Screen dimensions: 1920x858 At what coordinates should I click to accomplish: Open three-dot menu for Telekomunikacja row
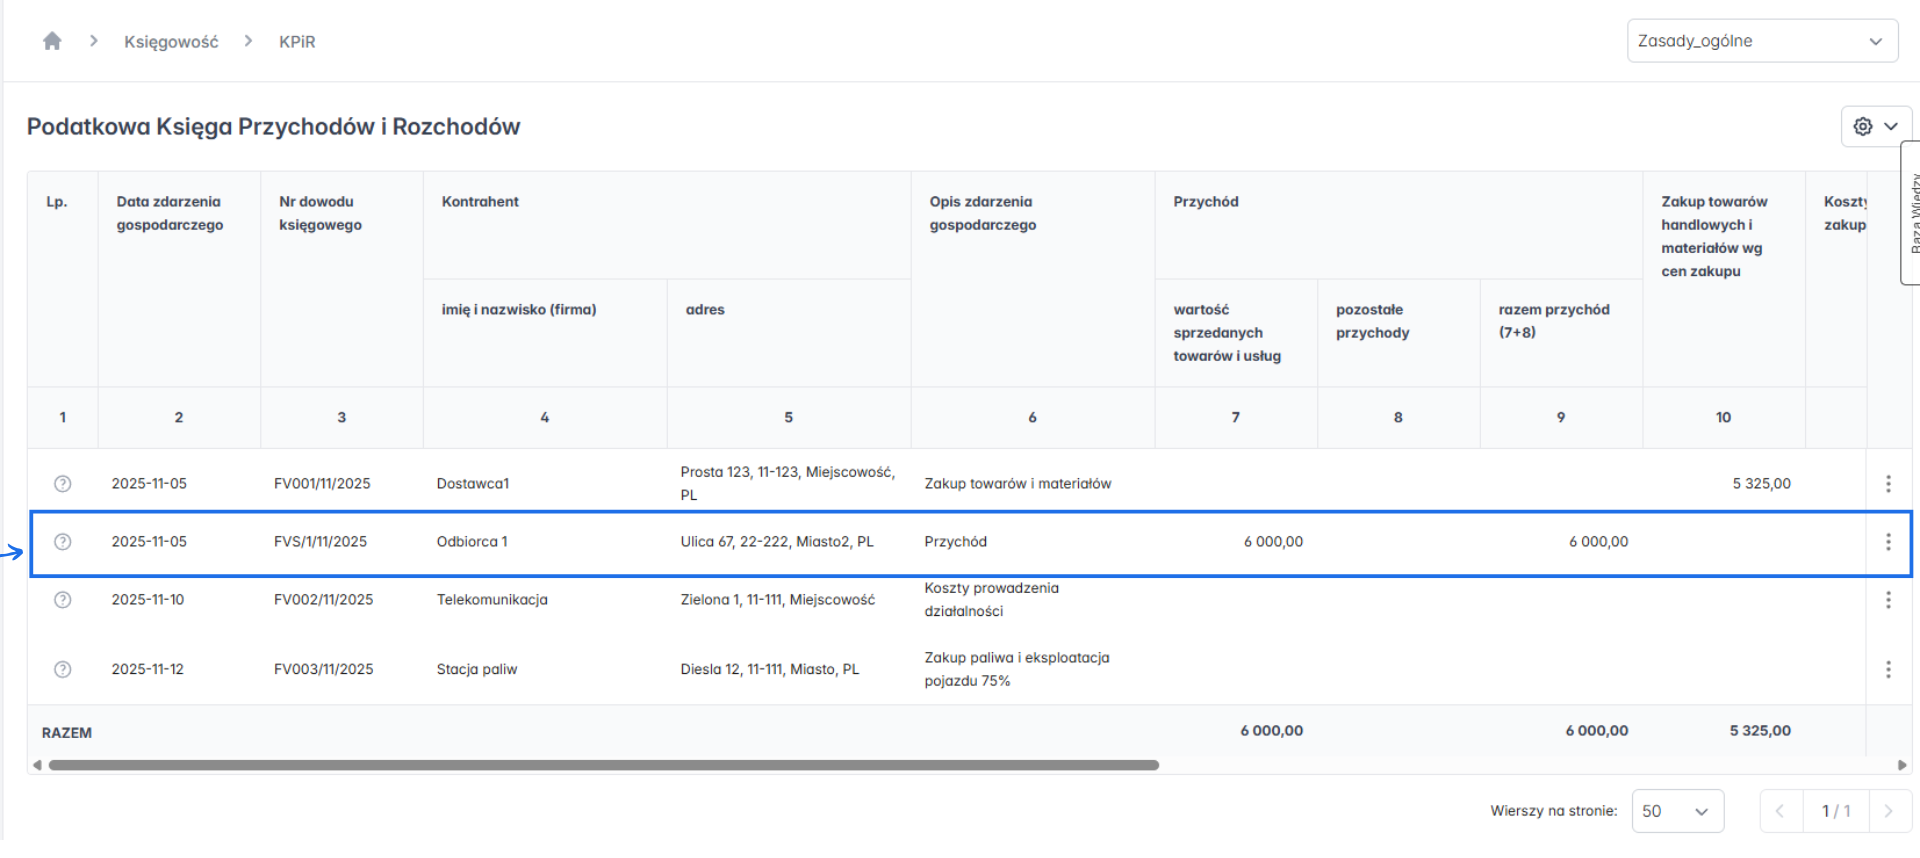coord(1888,600)
